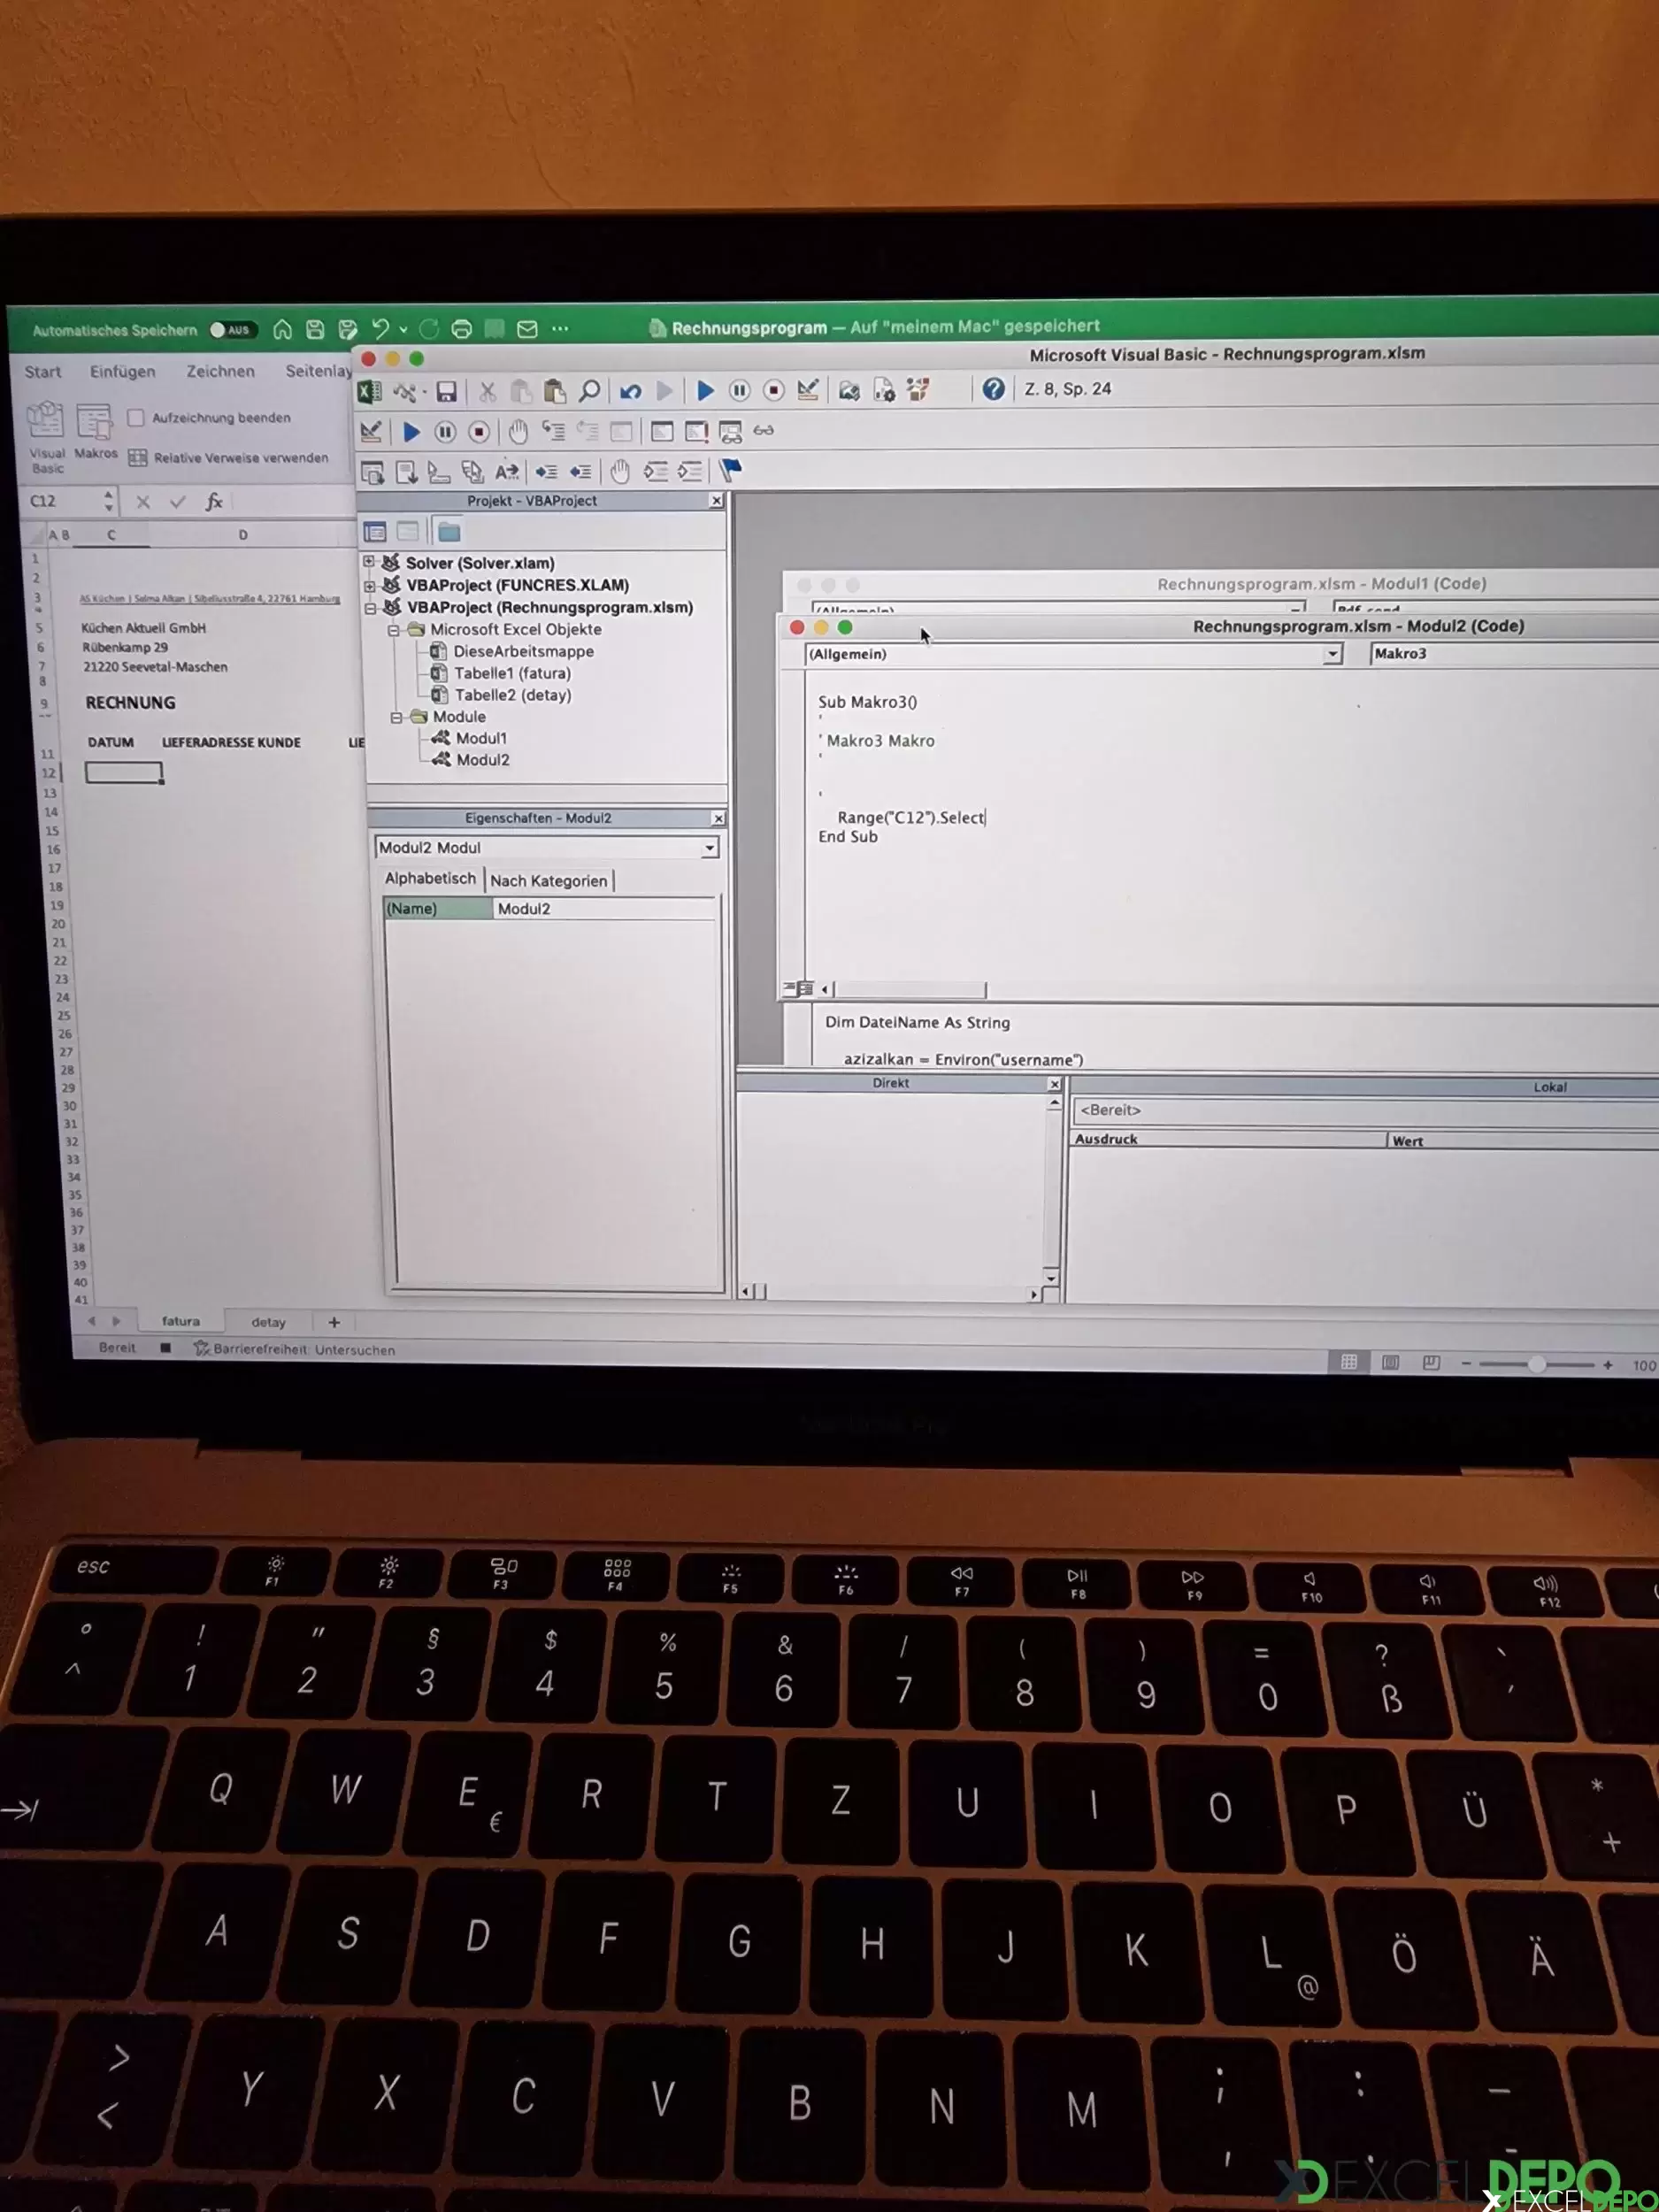The width and height of the screenshot is (1659, 2212).
Task: Undo the last edit in the VBA editor toolbar
Action: [x=630, y=391]
